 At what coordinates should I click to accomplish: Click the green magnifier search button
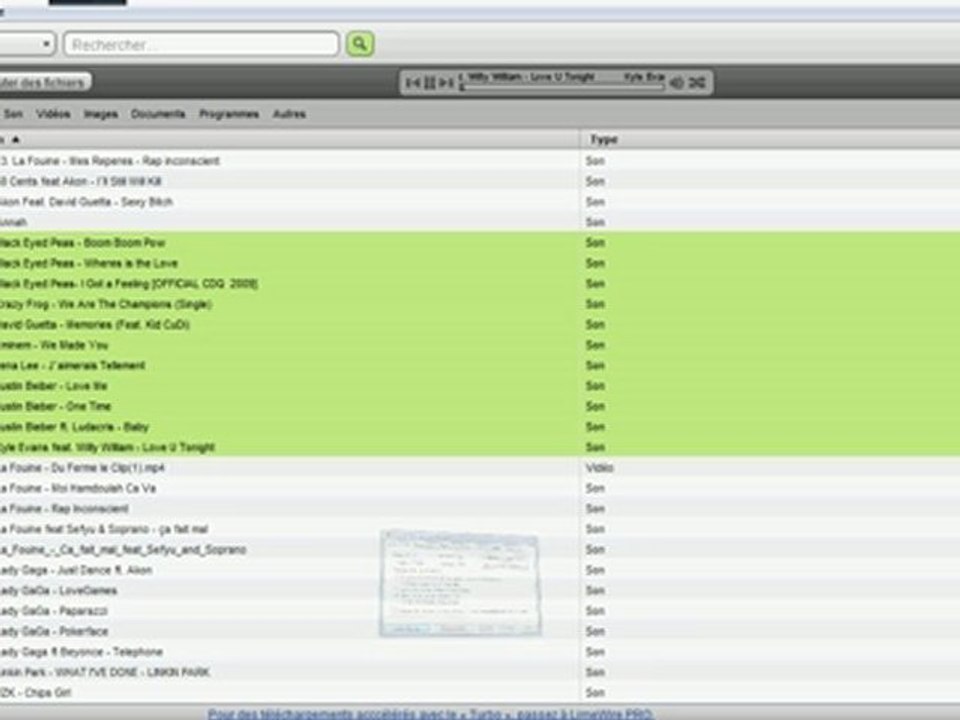pos(360,44)
